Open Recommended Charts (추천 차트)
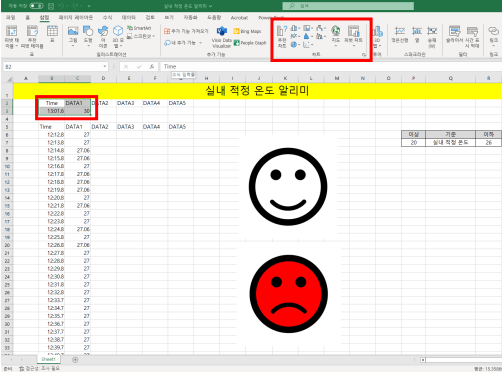Viewport: 502px width, 378px height. (x=282, y=37)
